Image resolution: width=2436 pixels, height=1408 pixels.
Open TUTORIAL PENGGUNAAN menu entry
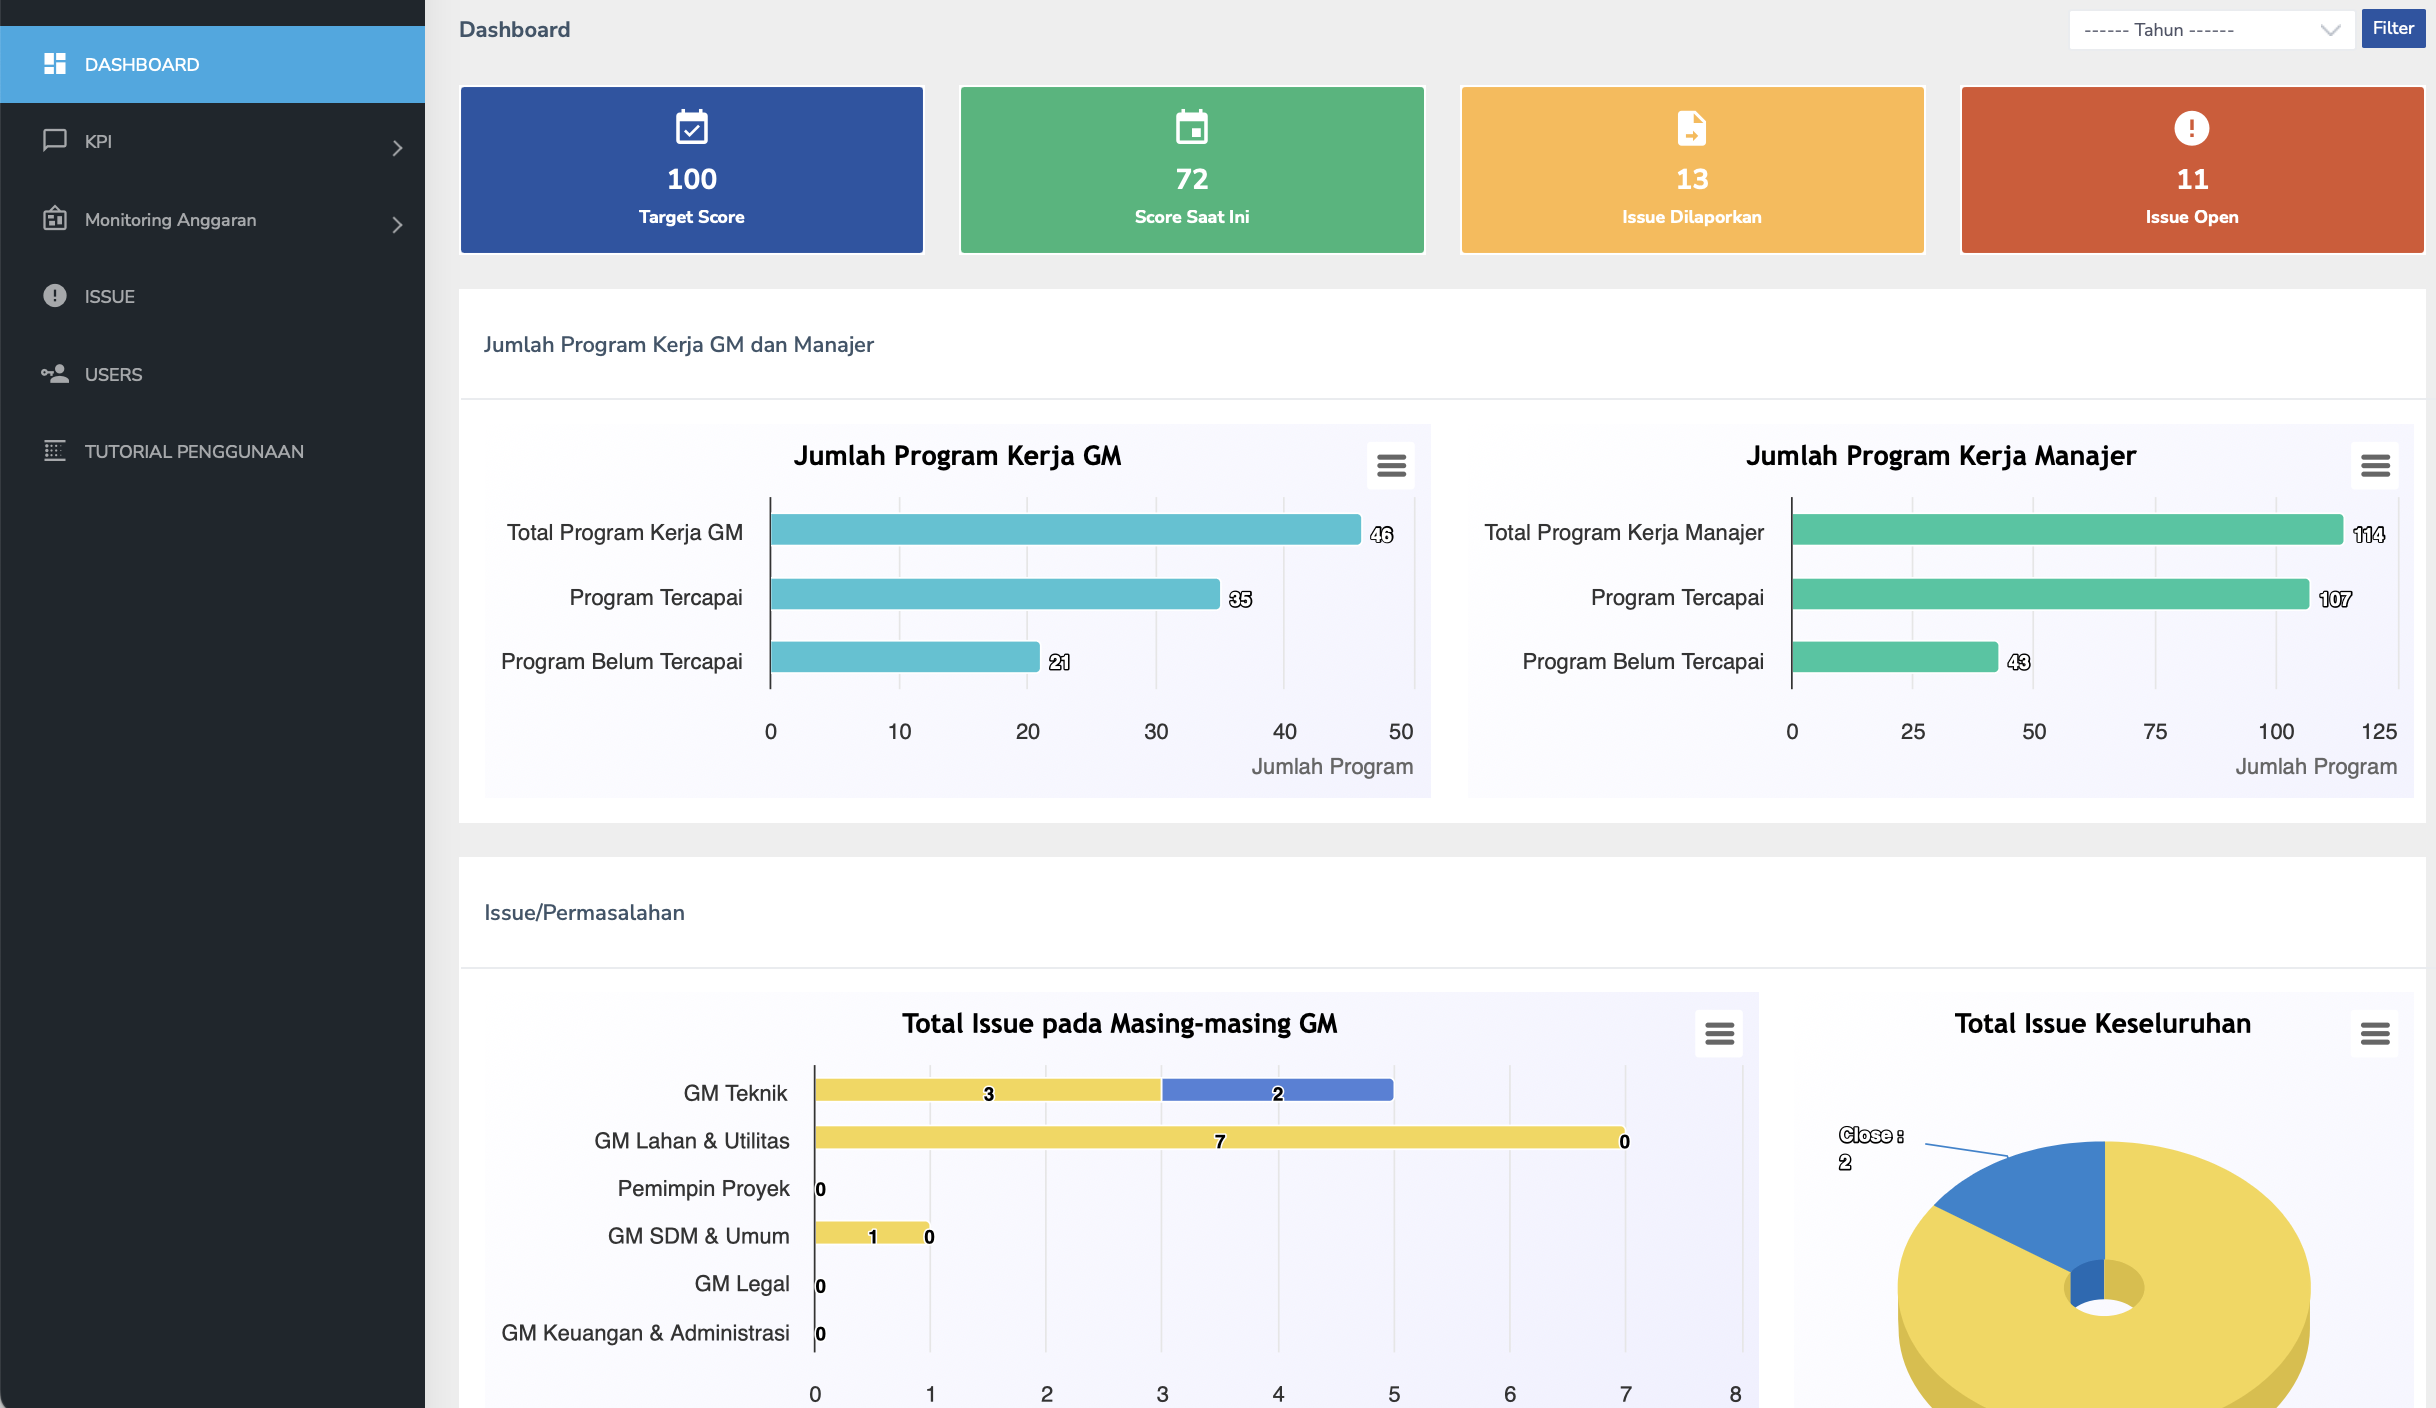tap(194, 452)
